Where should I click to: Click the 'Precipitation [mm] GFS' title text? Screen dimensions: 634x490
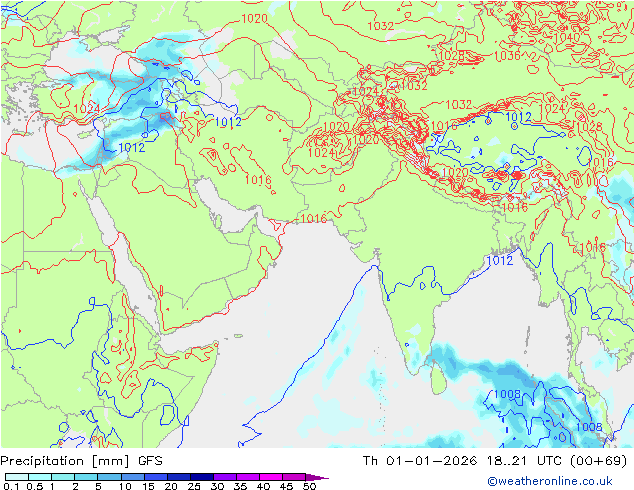pos(81,461)
